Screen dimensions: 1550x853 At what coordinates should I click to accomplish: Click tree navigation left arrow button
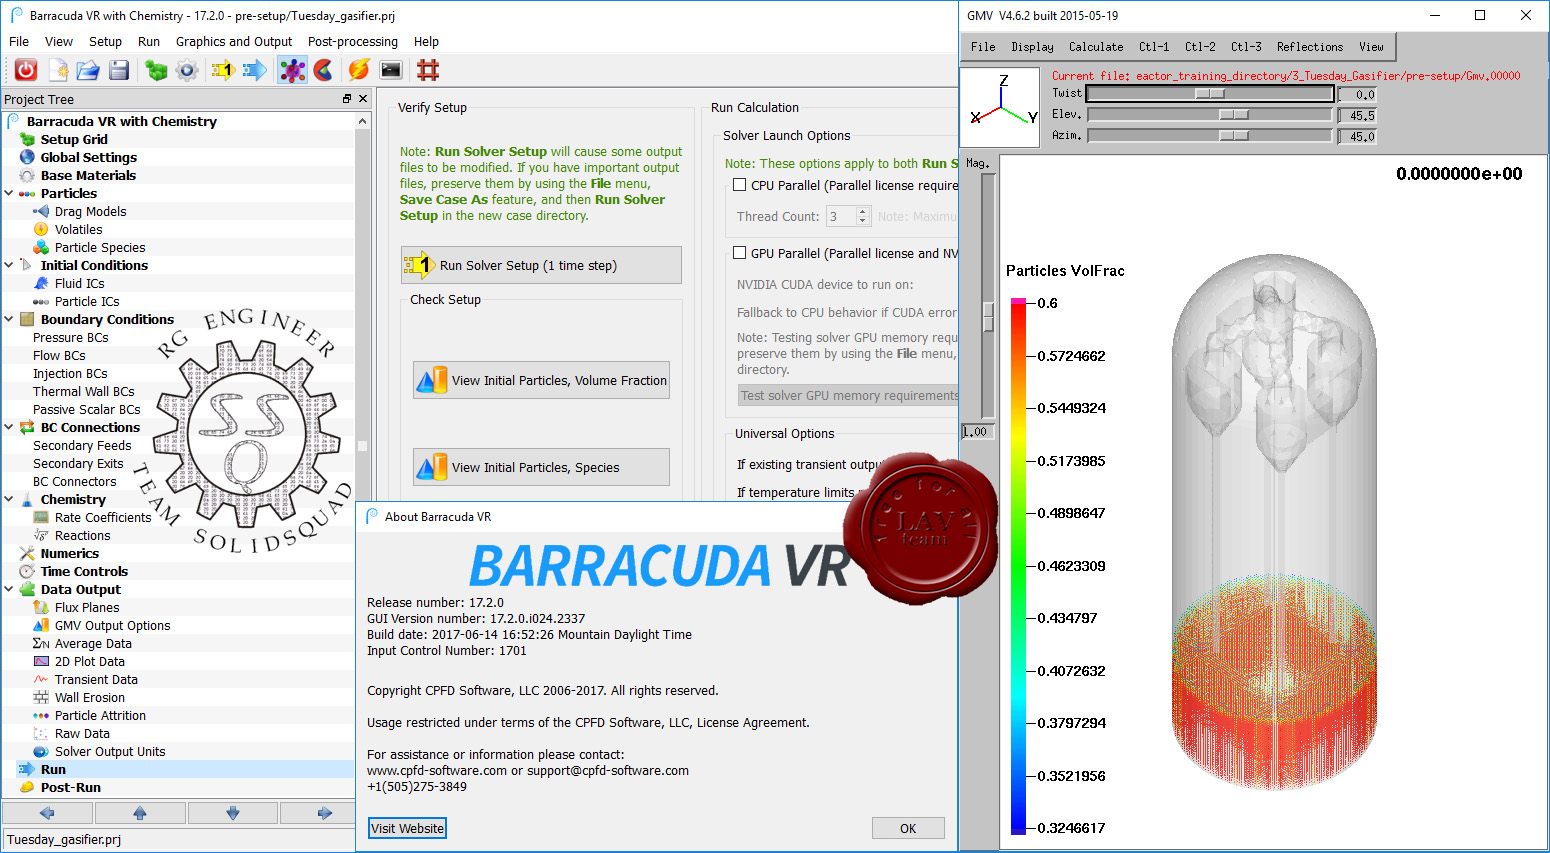(x=46, y=813)
